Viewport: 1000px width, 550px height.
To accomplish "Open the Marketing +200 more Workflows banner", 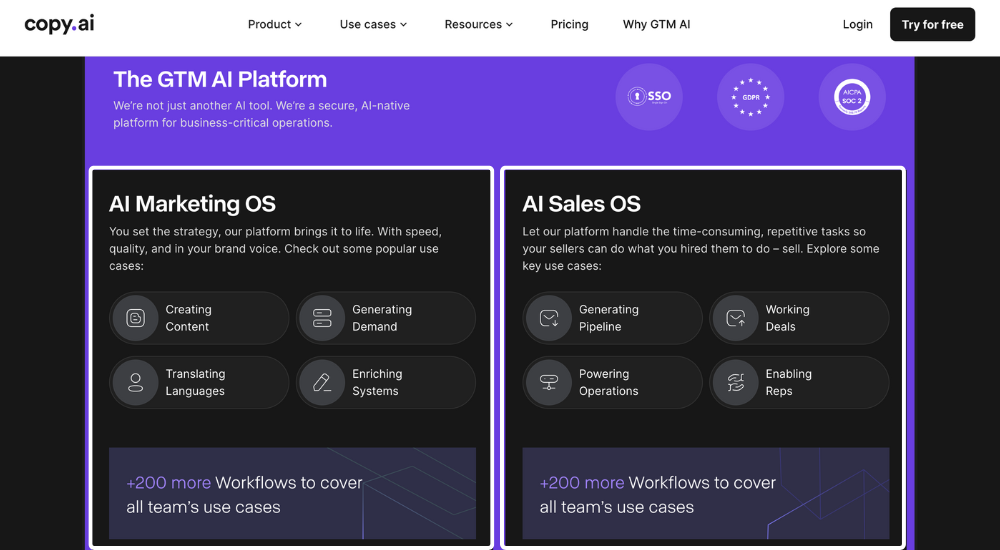I will [292, 493].
